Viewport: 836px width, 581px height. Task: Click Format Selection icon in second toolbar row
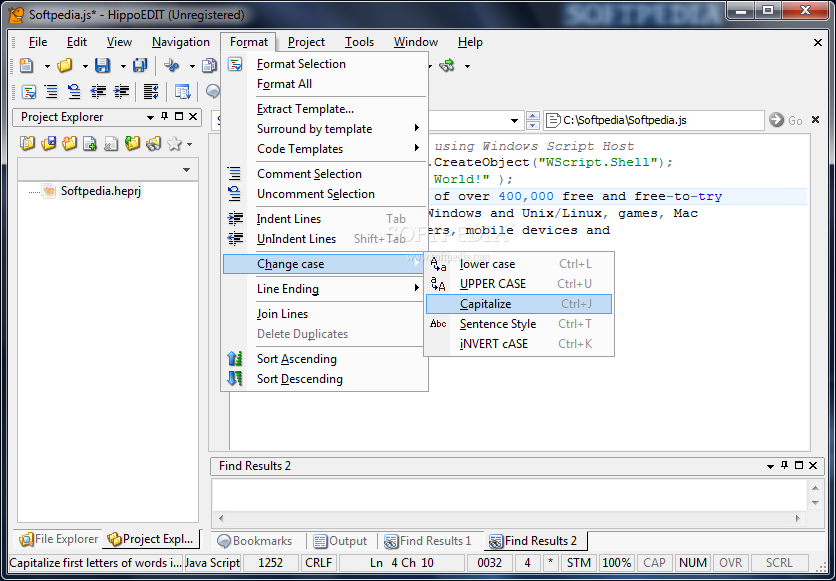coord(28,92)
